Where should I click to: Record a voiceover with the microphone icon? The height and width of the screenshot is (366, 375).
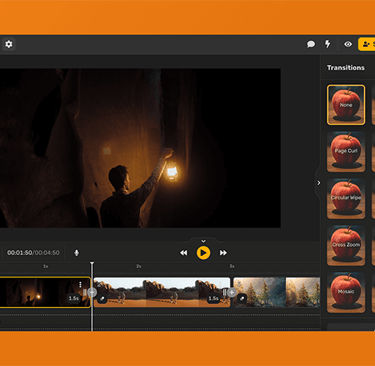[76, 253]
